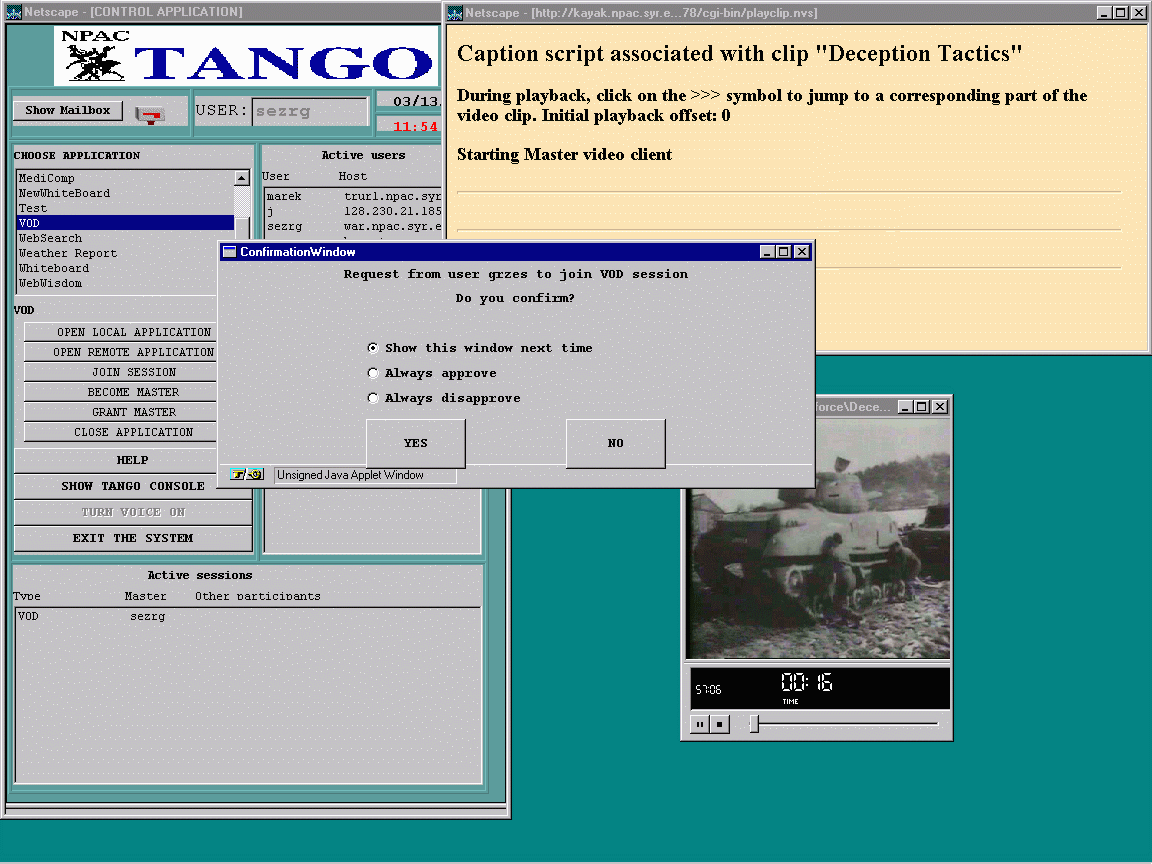Click SHOW TANGO CONSOLE button

pyautogui.click(x=118, y=486)
